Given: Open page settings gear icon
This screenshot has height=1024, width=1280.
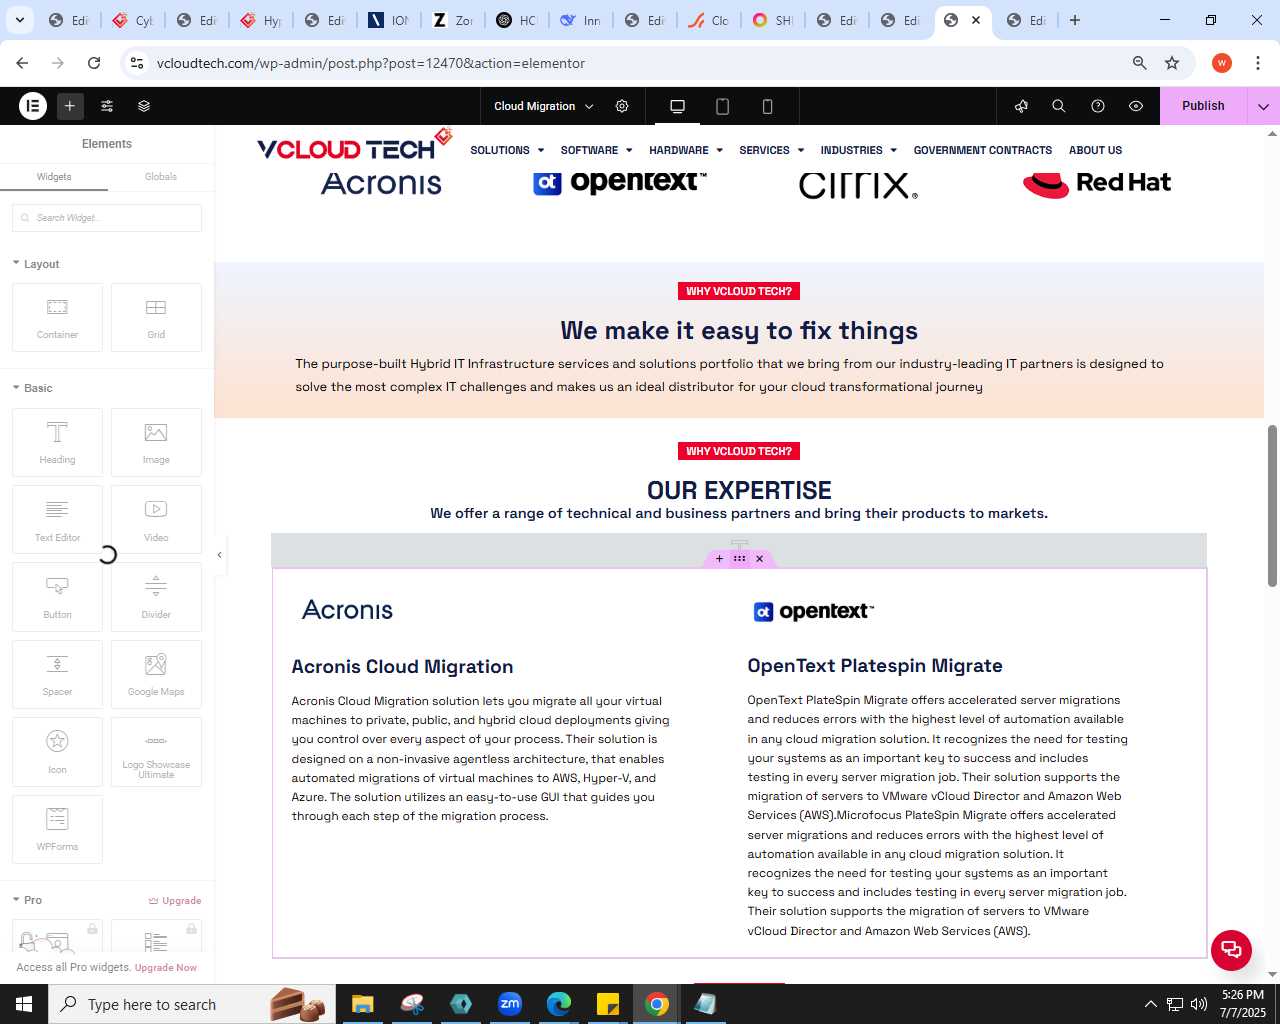Looking at the screenshot, I should pos(622,106).
